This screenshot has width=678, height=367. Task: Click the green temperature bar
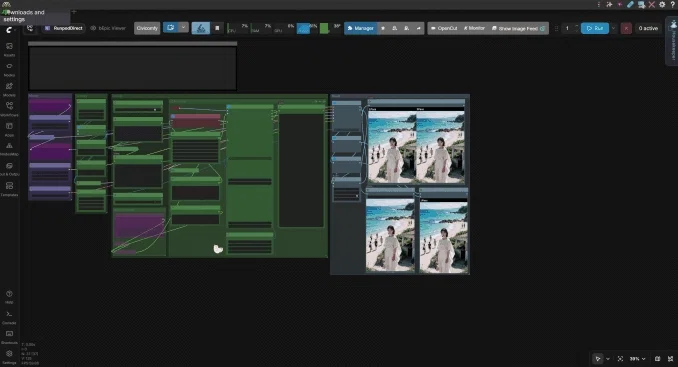[x=323, y=29]
